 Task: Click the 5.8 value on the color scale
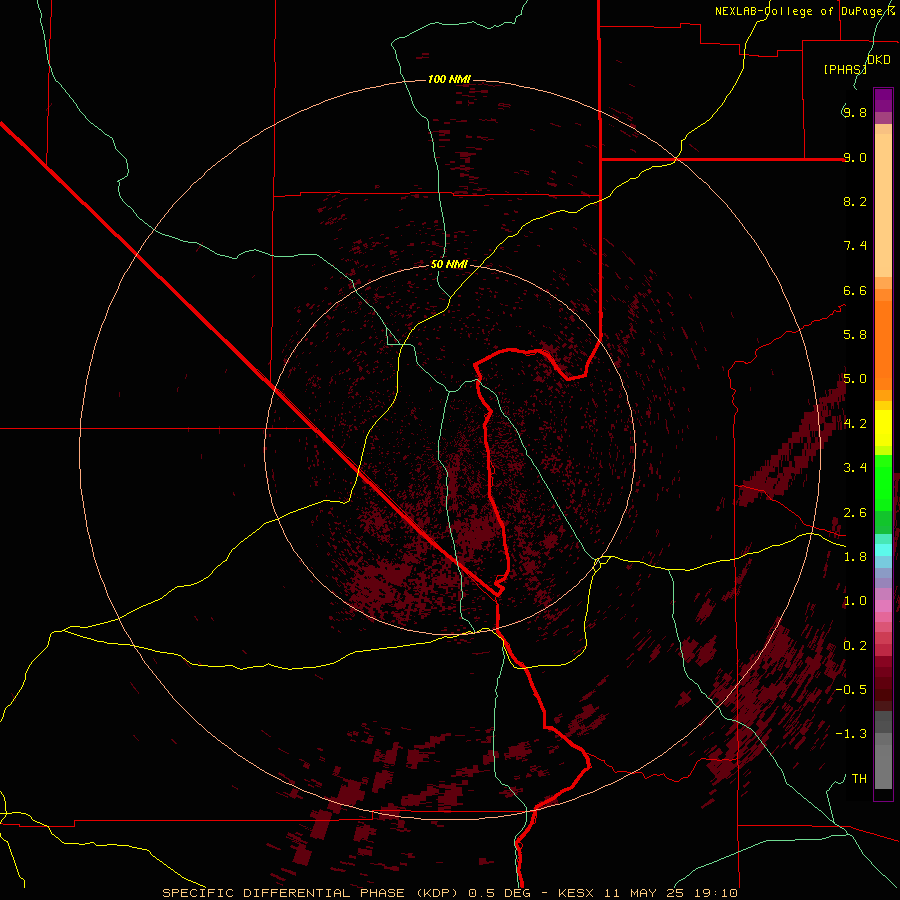click(855, 335)
